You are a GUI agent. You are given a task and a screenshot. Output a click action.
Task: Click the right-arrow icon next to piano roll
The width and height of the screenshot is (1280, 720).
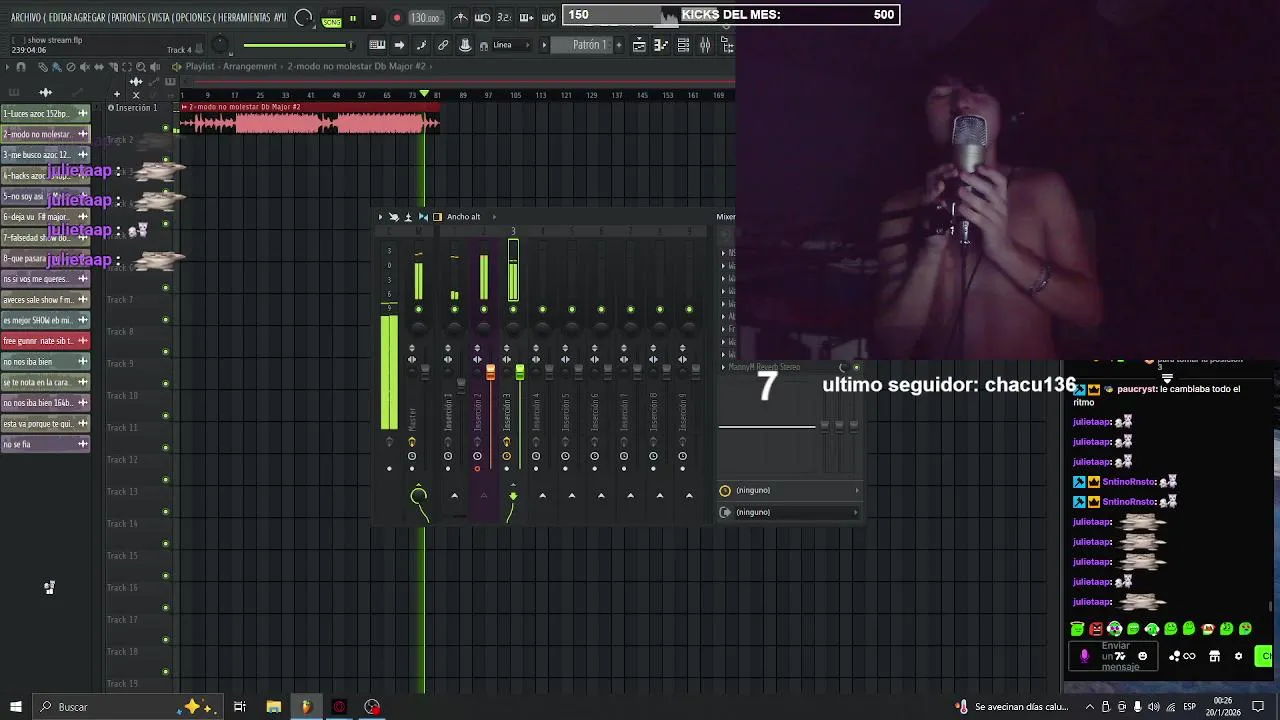[x=399, y=45]
